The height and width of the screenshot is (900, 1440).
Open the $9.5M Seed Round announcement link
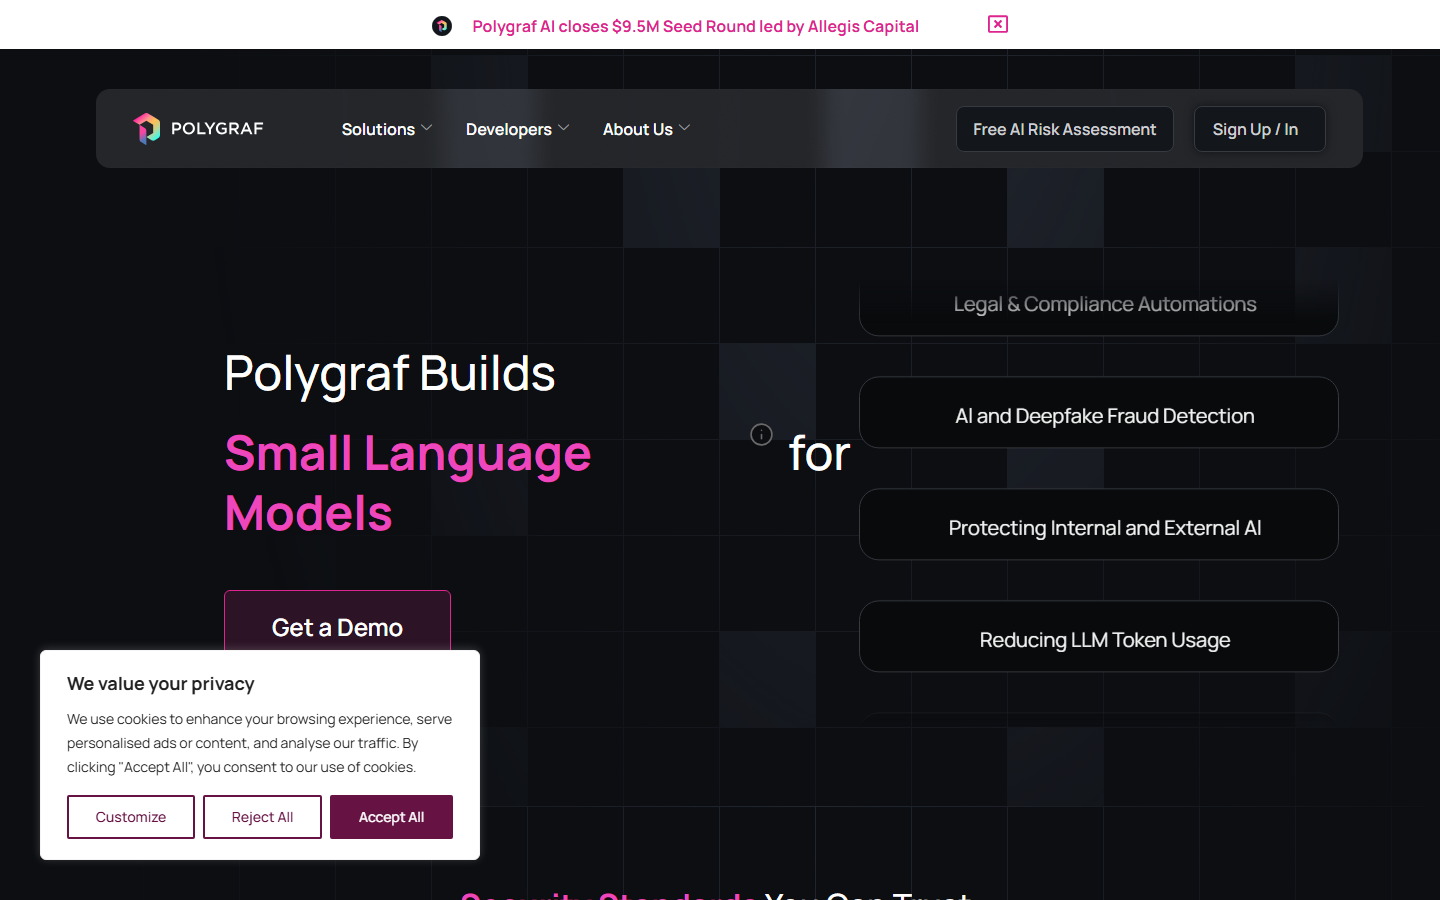point(695,25)
